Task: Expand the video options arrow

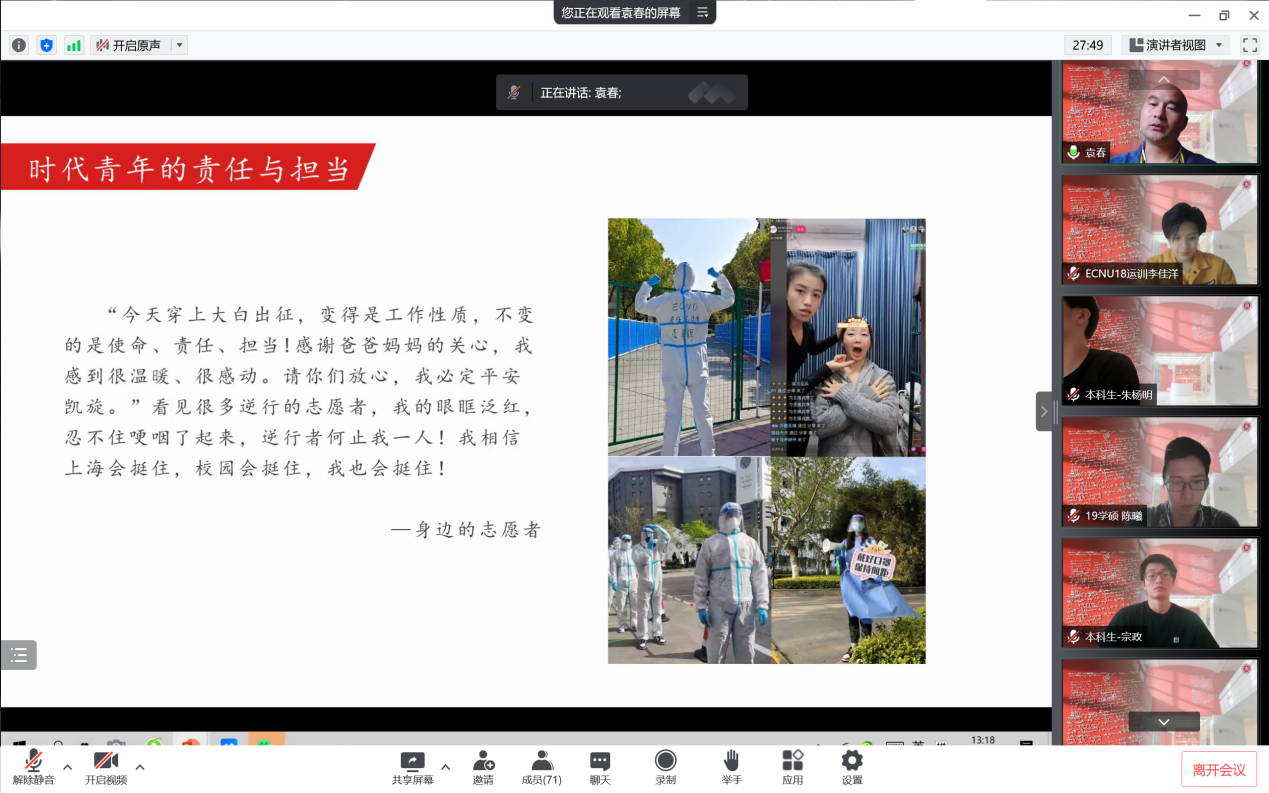Action: [x=140, y=767]
